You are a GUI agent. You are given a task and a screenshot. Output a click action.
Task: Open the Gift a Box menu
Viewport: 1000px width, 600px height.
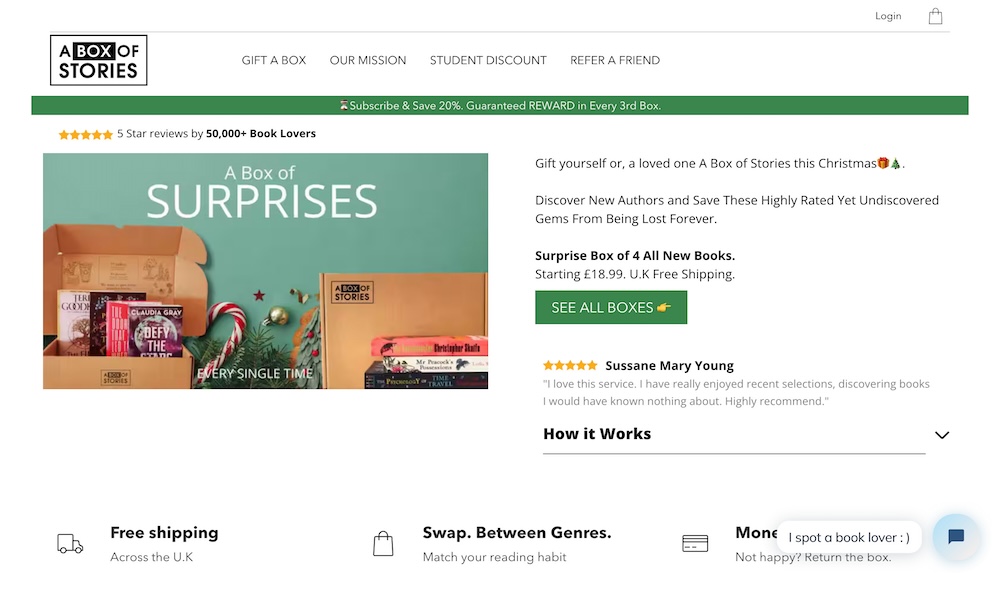[x=274, y=60]
